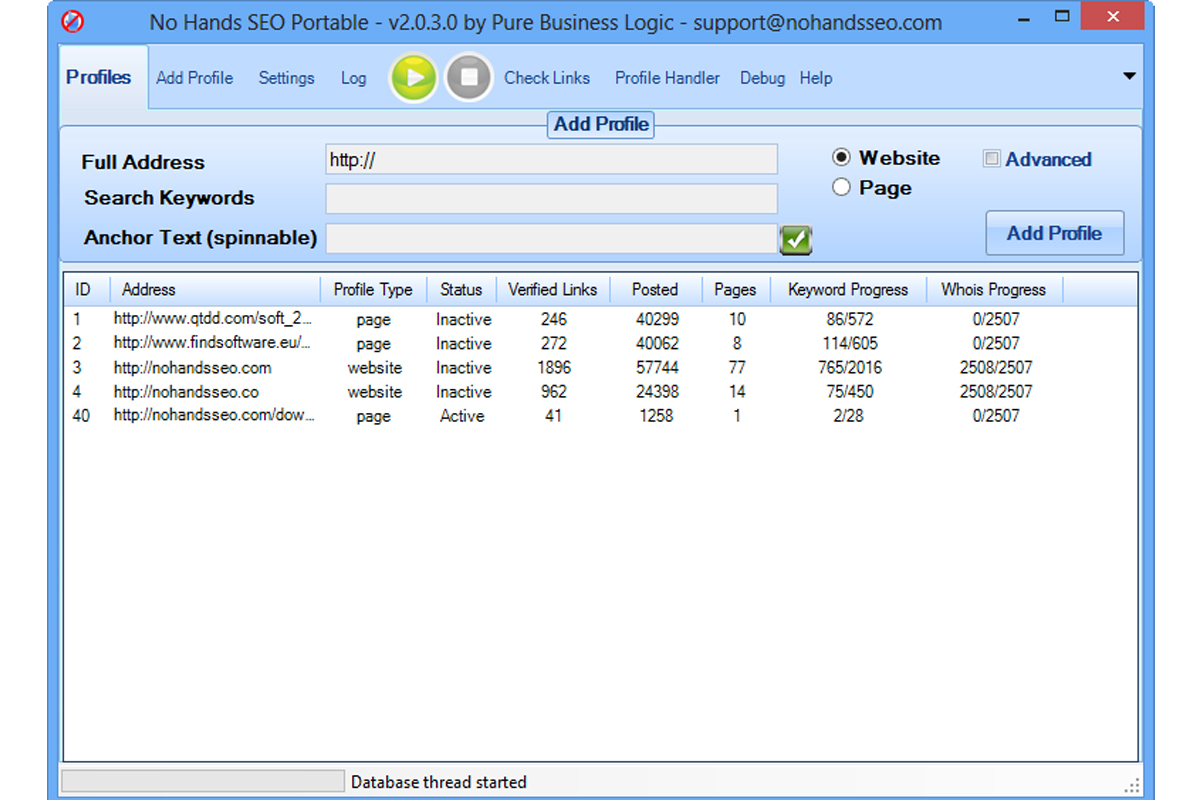The width and height of the screenshot is (1200, 800).
Task: Sort by the Posted column header
Action: pos(656,290)
